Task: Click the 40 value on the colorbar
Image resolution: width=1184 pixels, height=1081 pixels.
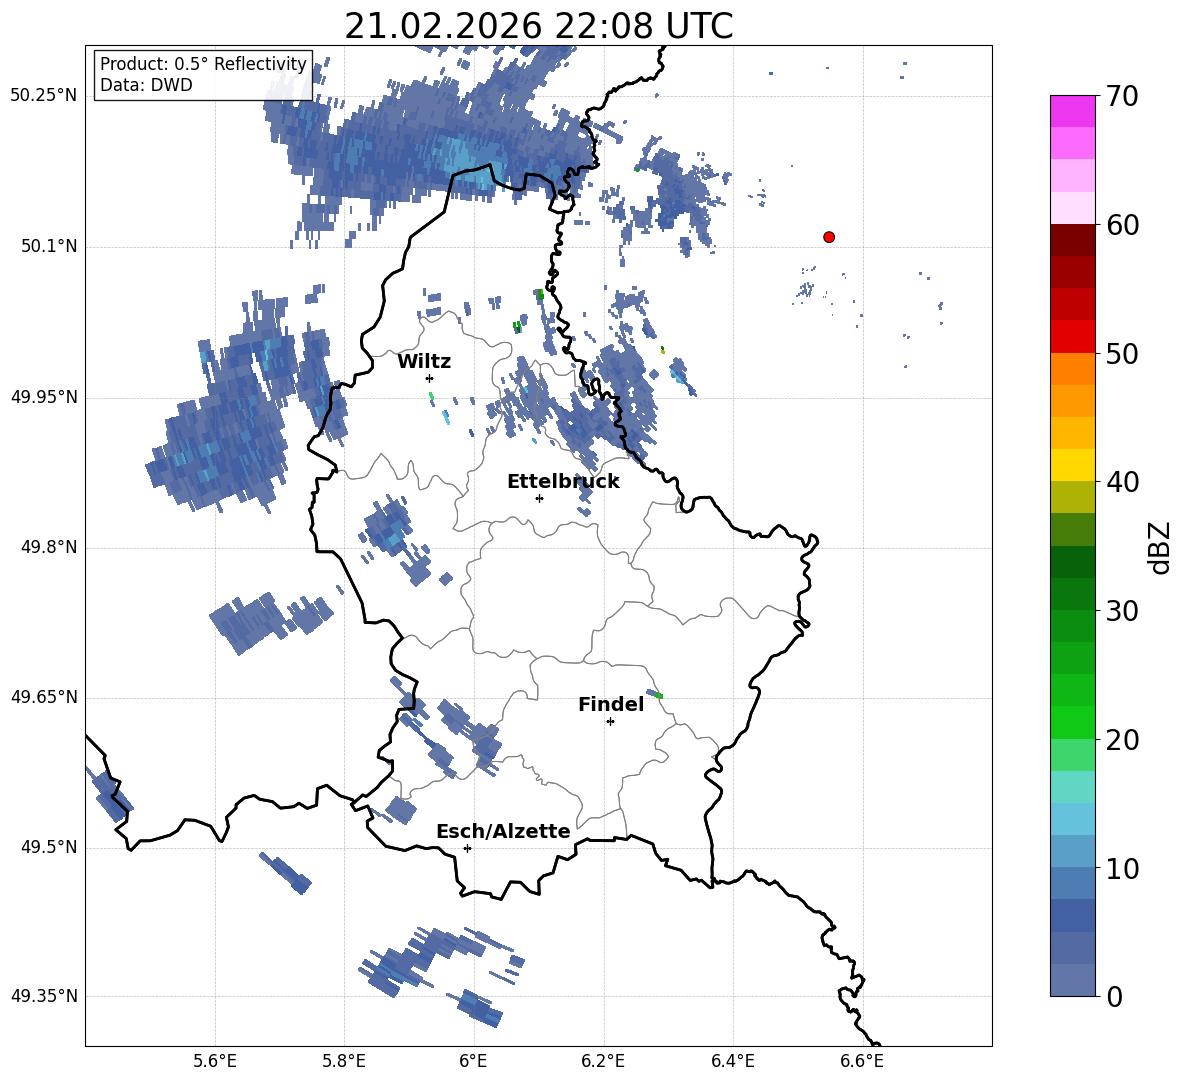Action: point(1121,482)
